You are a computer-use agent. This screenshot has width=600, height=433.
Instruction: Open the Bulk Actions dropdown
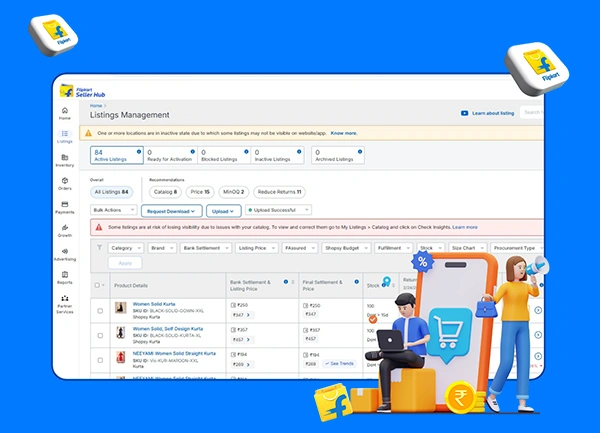pyautogui.click(x=114, y=210)
